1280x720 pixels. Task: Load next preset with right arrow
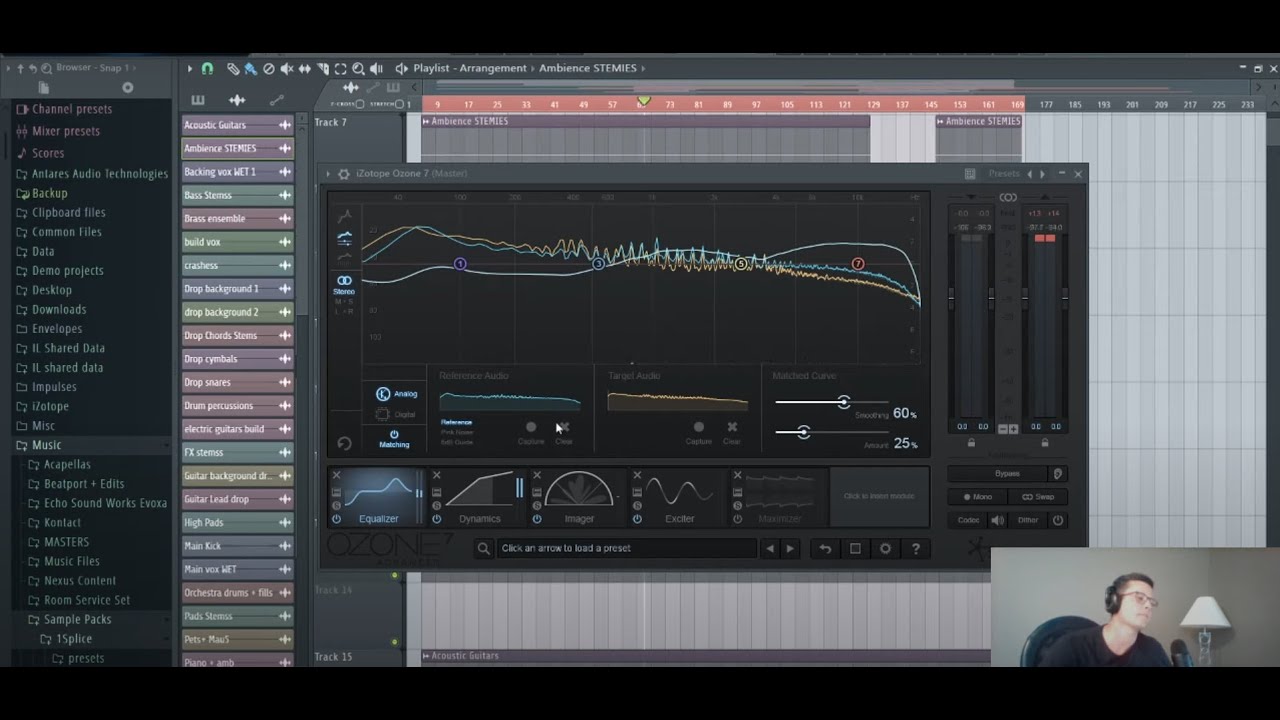(790, 548)
